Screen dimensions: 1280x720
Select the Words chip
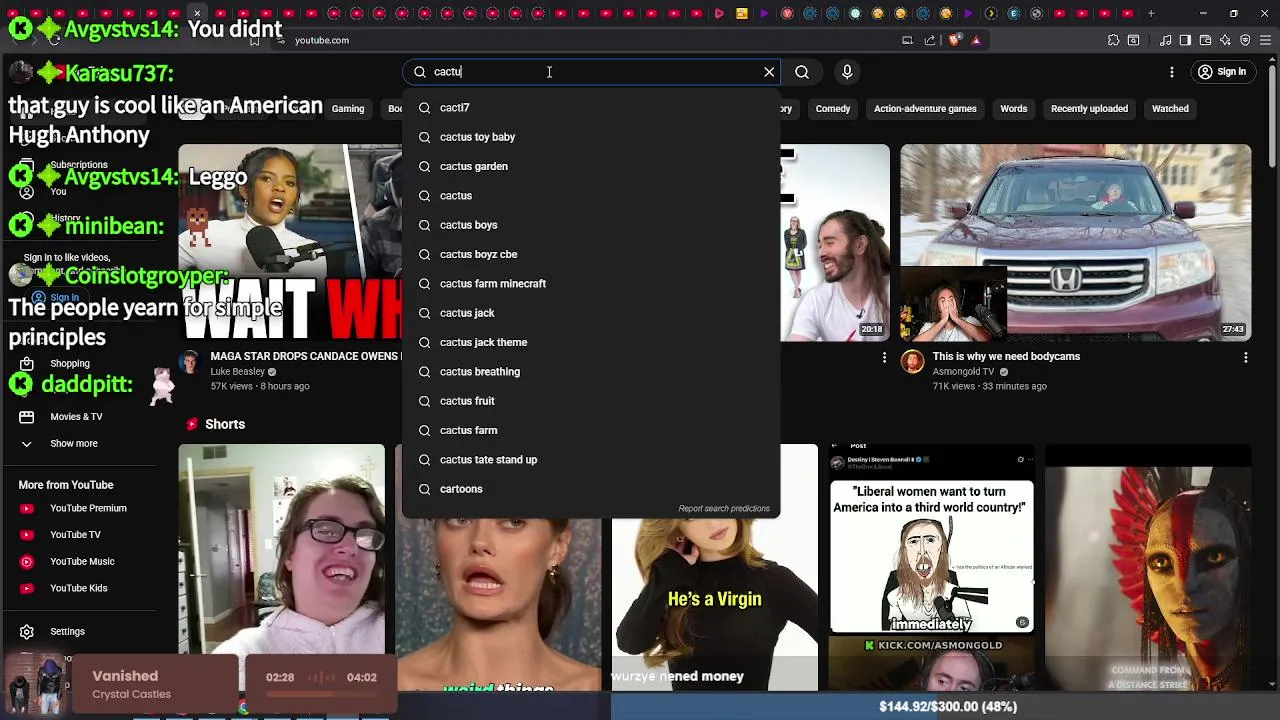point(1013,109)
